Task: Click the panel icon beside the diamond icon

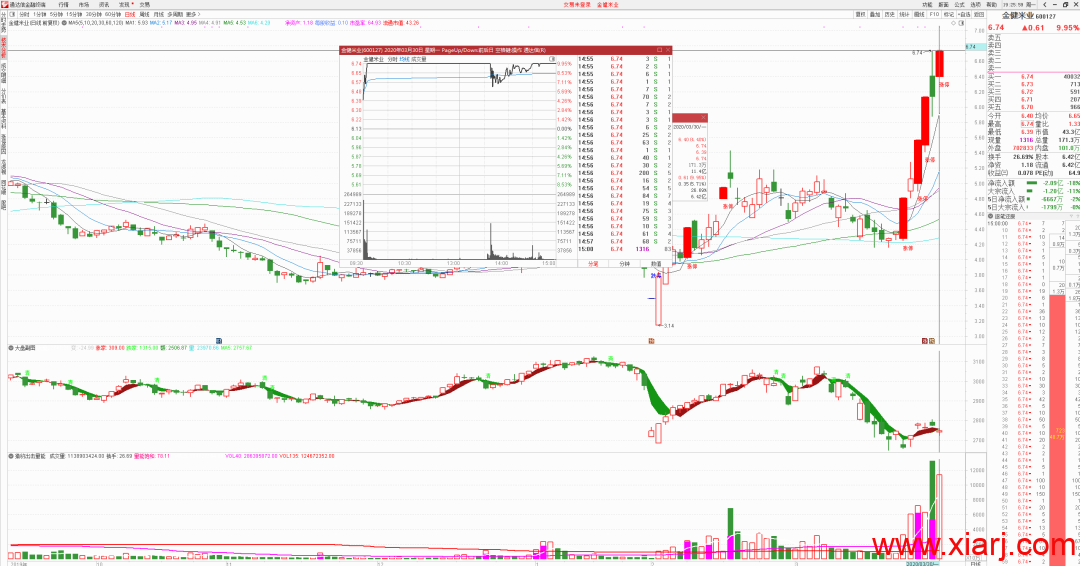Action: (x=961, y=23)
